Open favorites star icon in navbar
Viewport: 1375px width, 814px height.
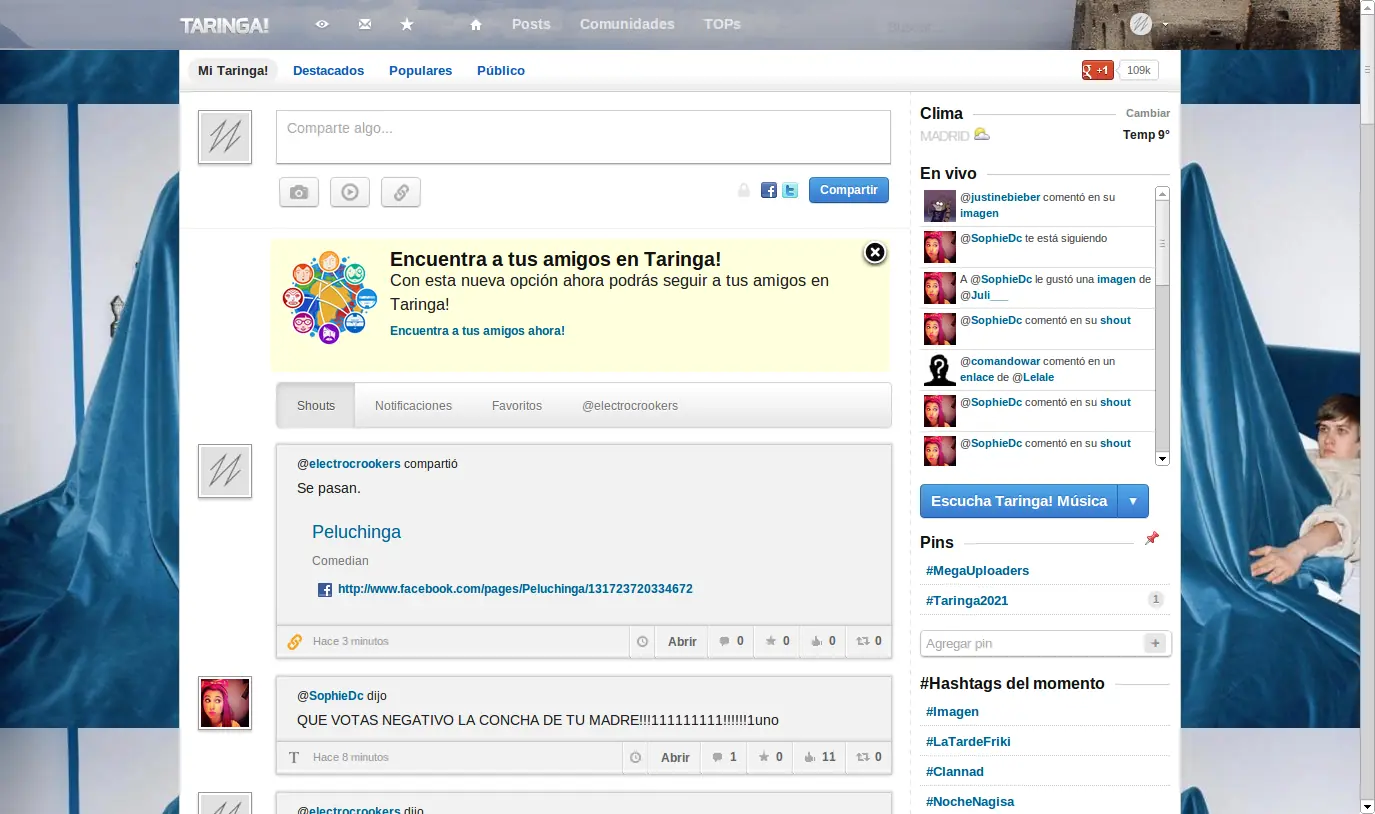click(406, 24)
